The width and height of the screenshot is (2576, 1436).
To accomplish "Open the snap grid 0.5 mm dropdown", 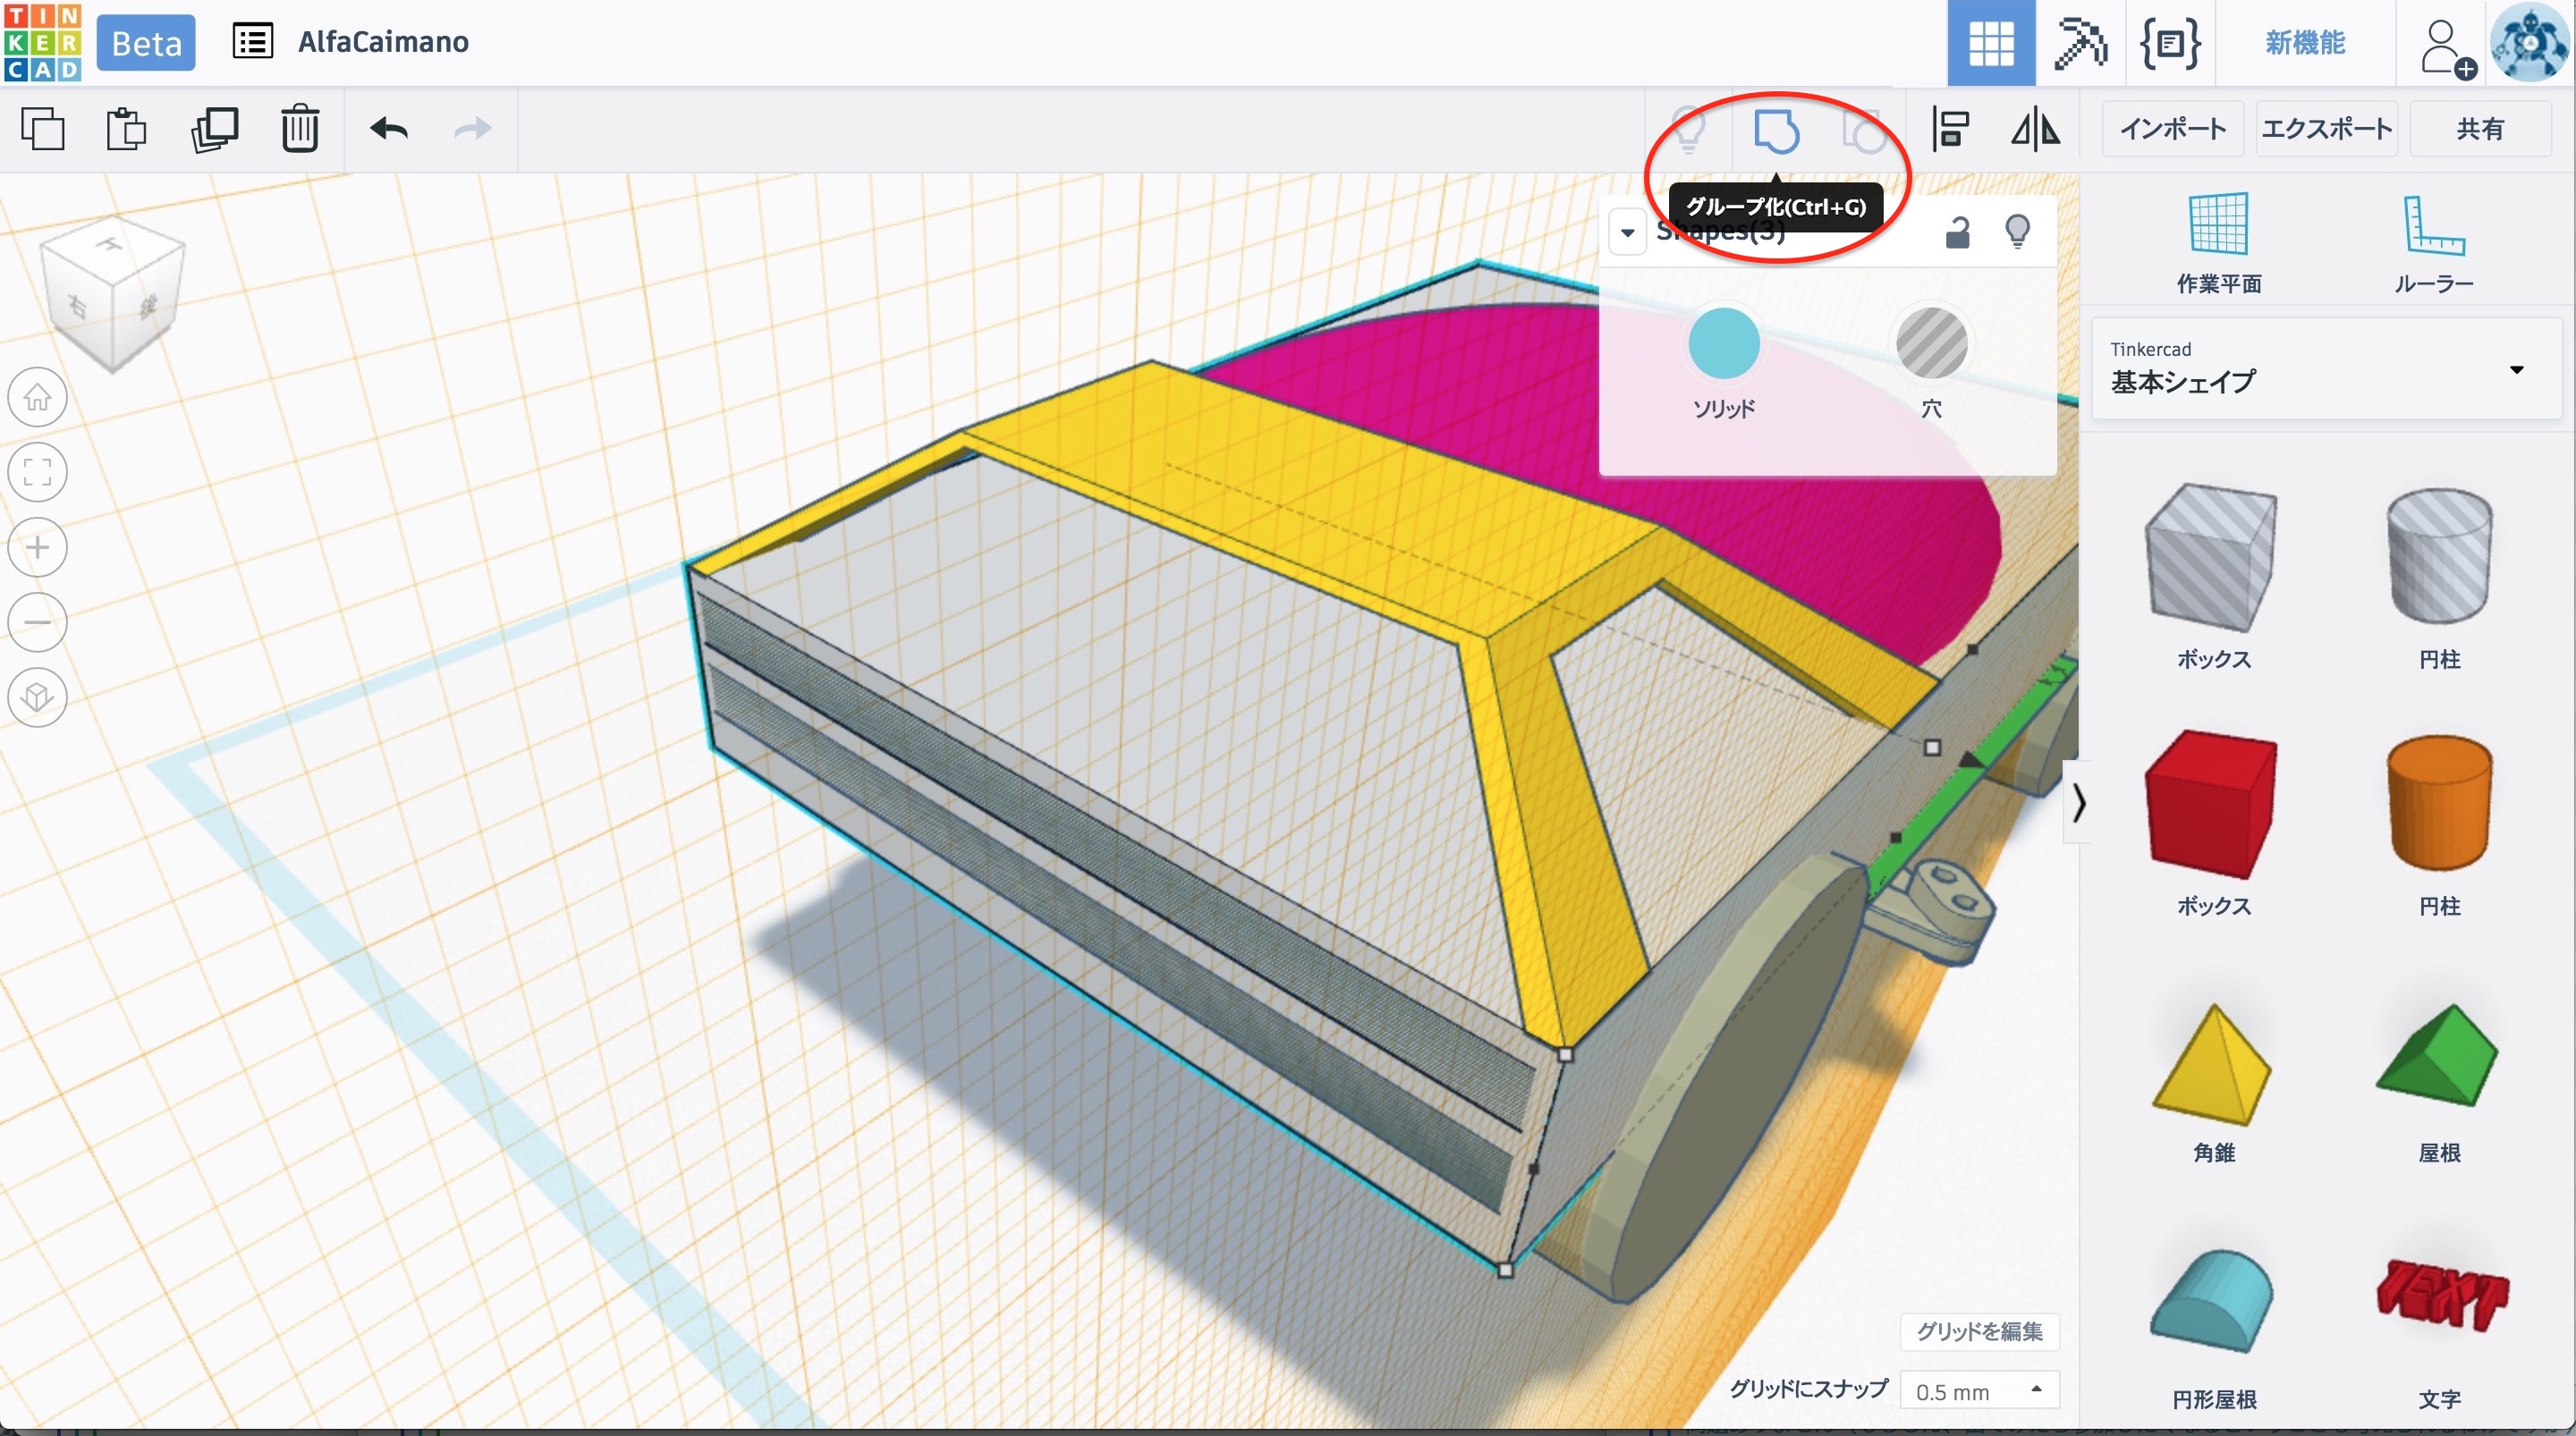I will [1979, 1390].
